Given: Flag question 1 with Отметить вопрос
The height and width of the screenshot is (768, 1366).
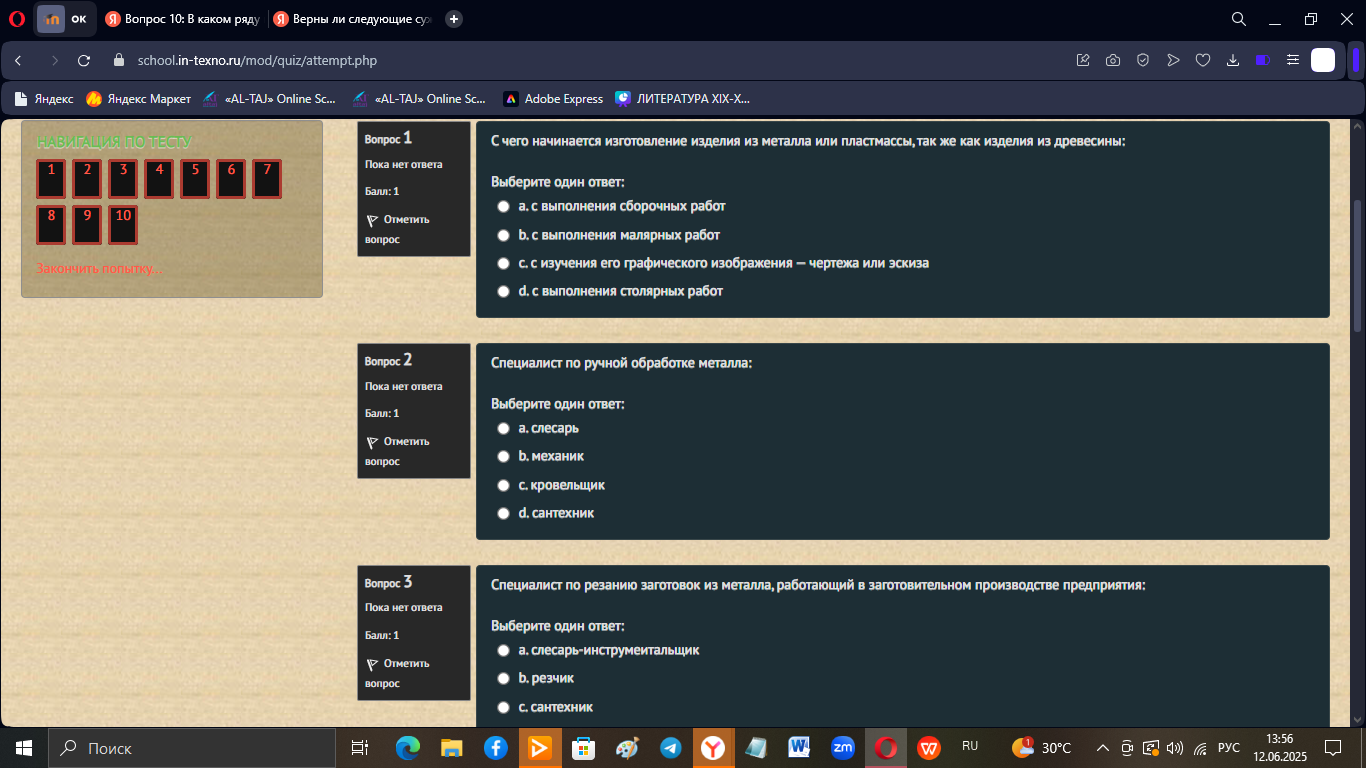Looking at the screenshot, I should (397, 229).
